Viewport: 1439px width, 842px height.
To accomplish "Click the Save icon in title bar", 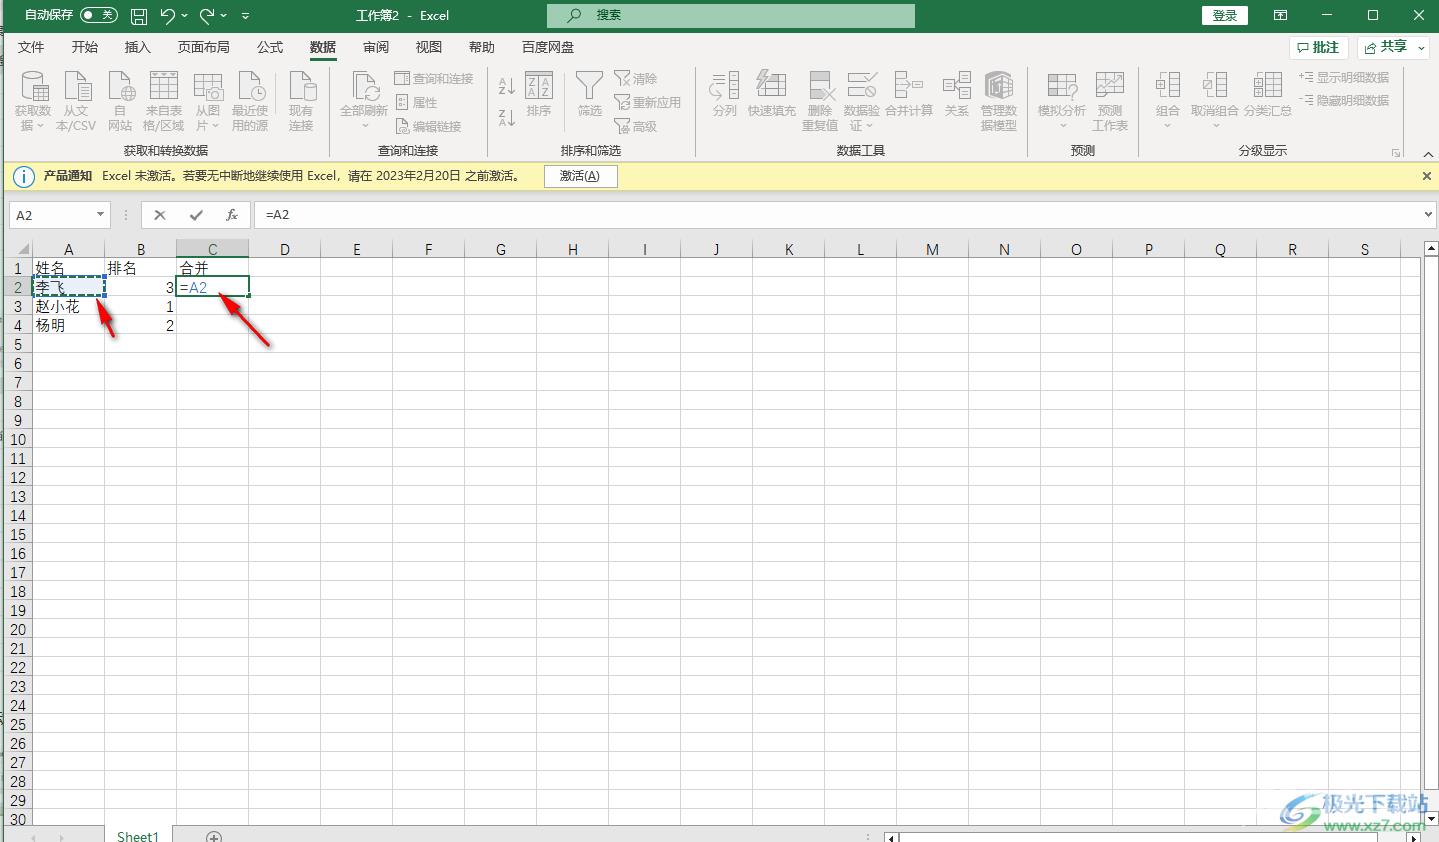I will click(x=140, y=16).
